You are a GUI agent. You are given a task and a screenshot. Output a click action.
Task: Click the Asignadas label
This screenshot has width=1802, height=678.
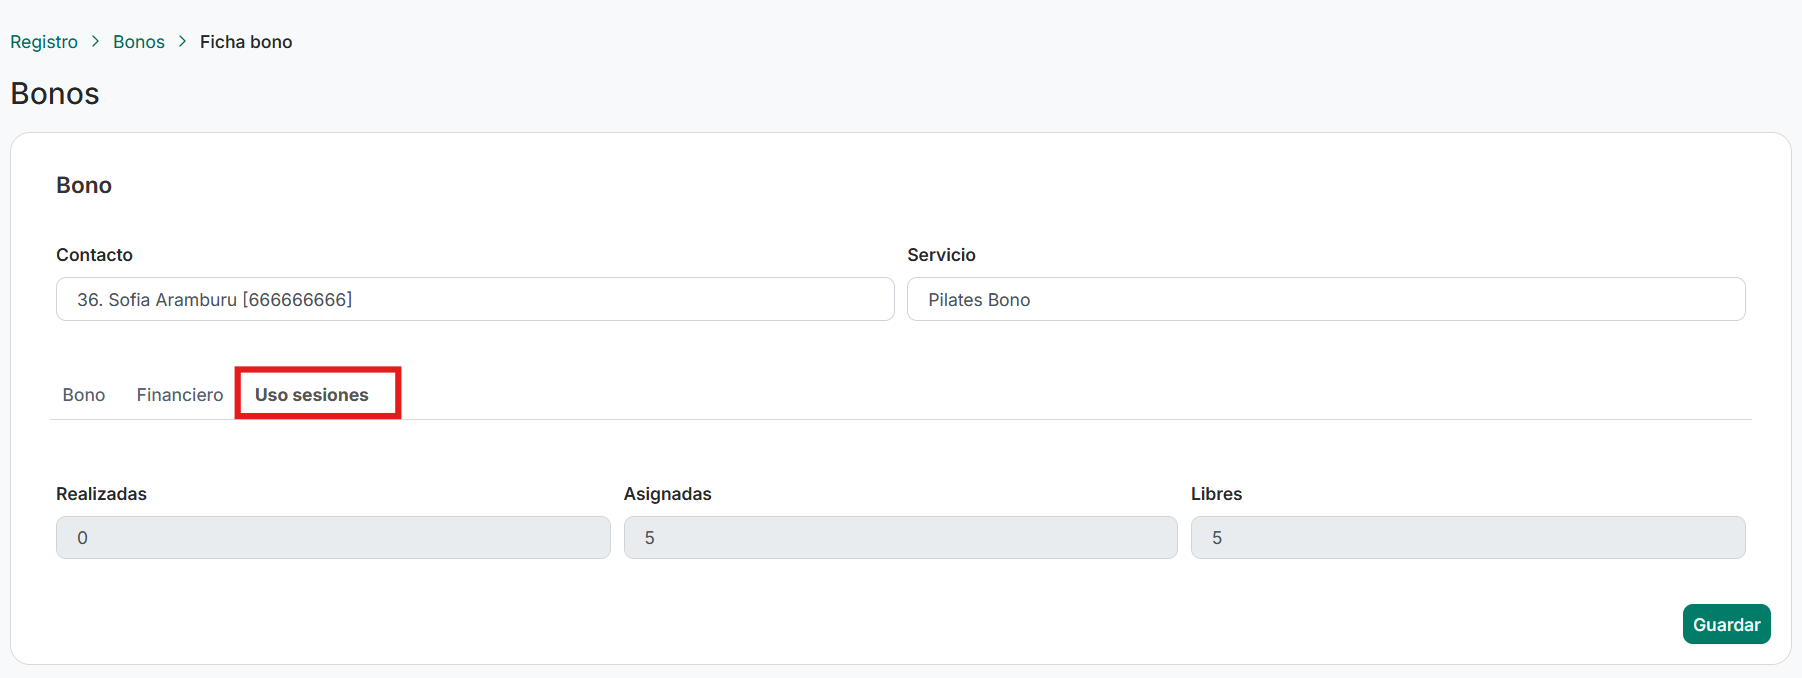click(667, 494)
